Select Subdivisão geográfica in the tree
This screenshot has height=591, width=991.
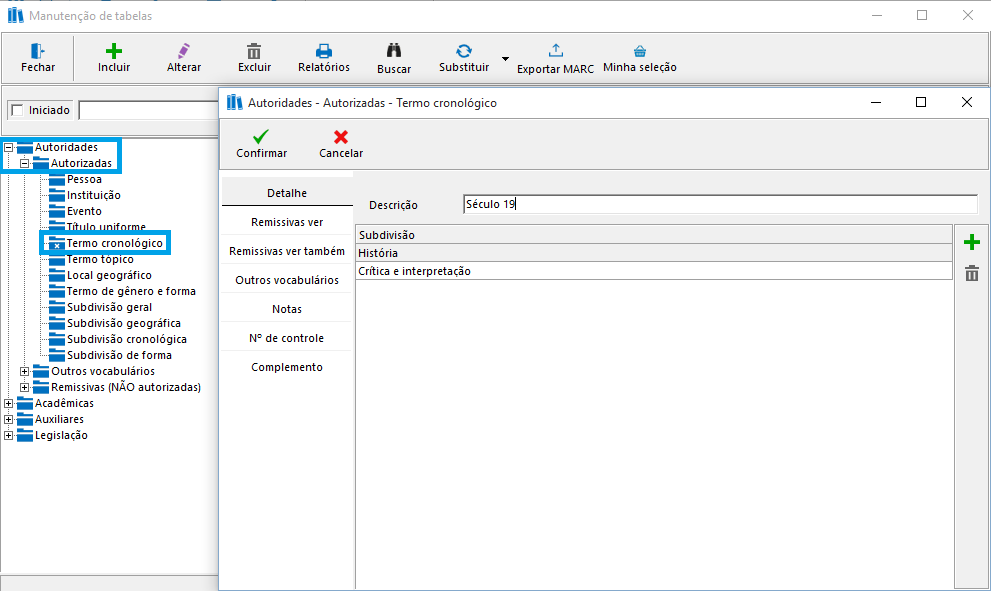(124, 323)
